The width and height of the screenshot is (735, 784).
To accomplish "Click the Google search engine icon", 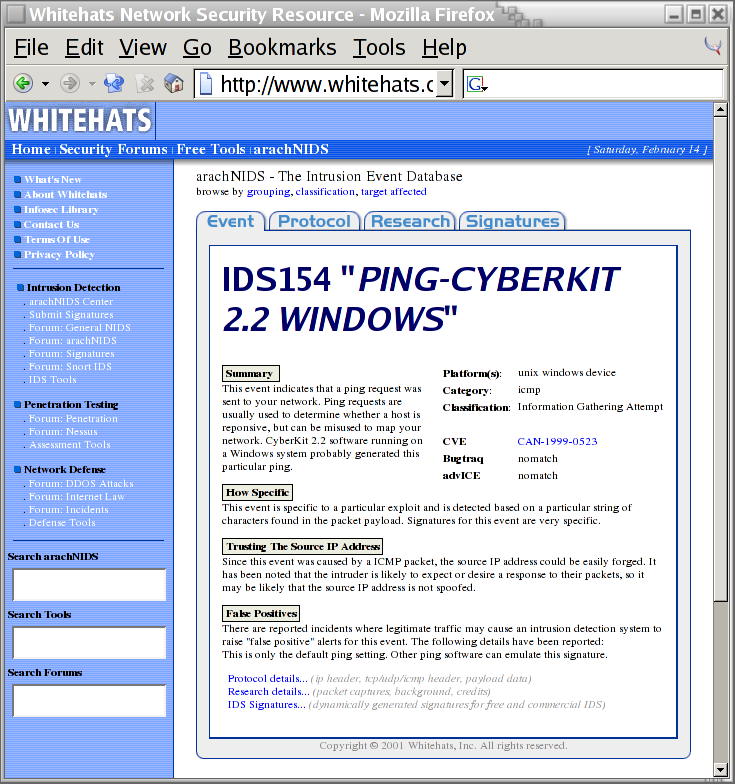I will point(476,84).
